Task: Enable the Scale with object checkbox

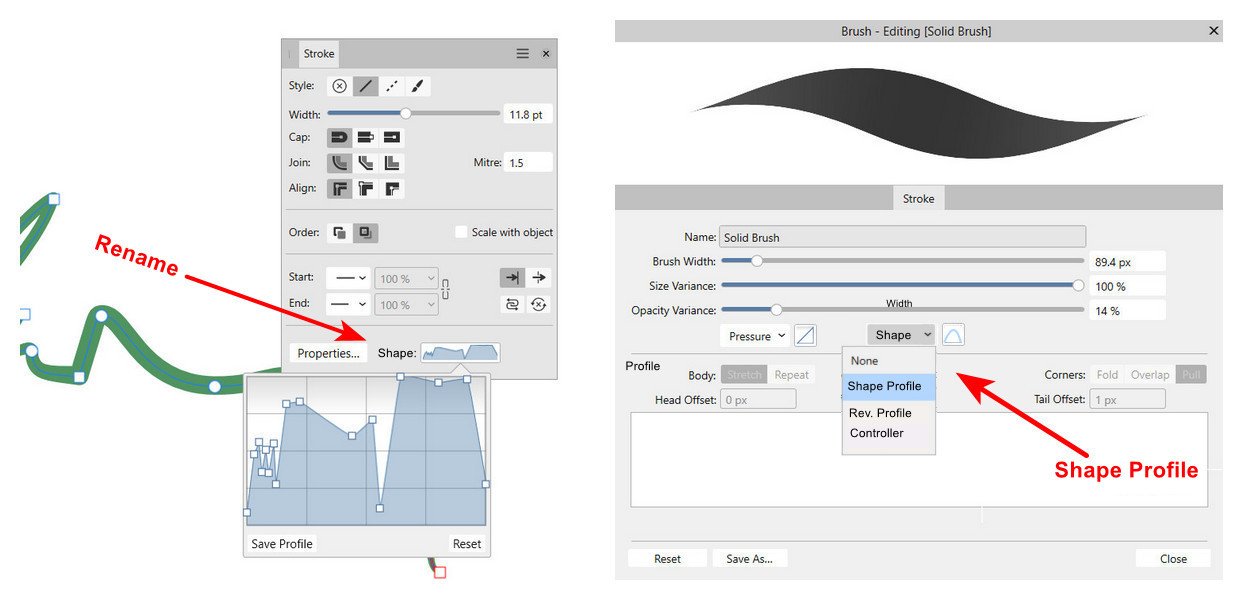Action: click(x=461, y=232)
